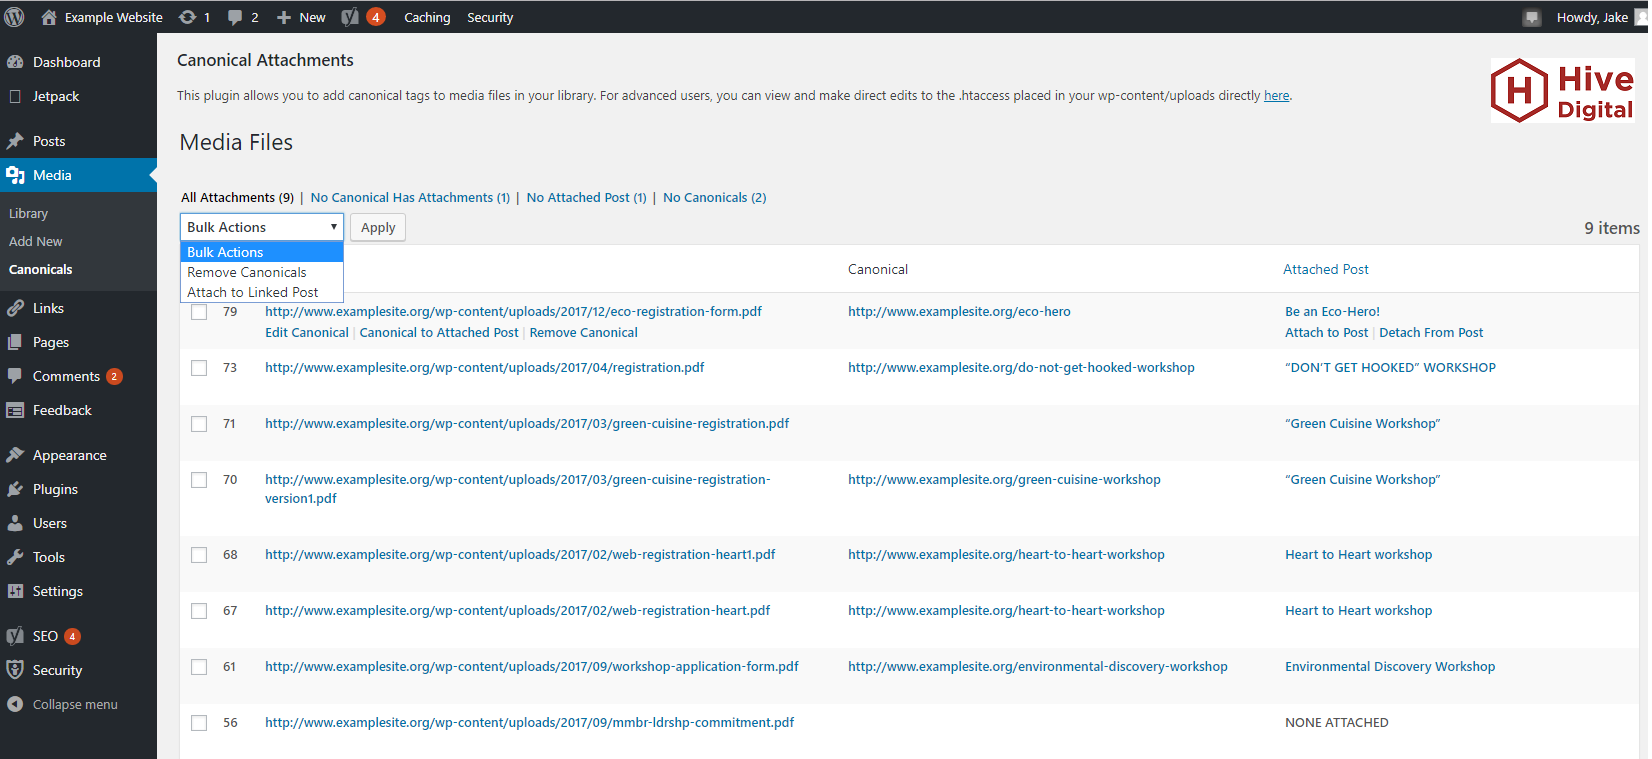Click the SEO sidebar icon
The image size is (1652, 759).
pos(15,636)
